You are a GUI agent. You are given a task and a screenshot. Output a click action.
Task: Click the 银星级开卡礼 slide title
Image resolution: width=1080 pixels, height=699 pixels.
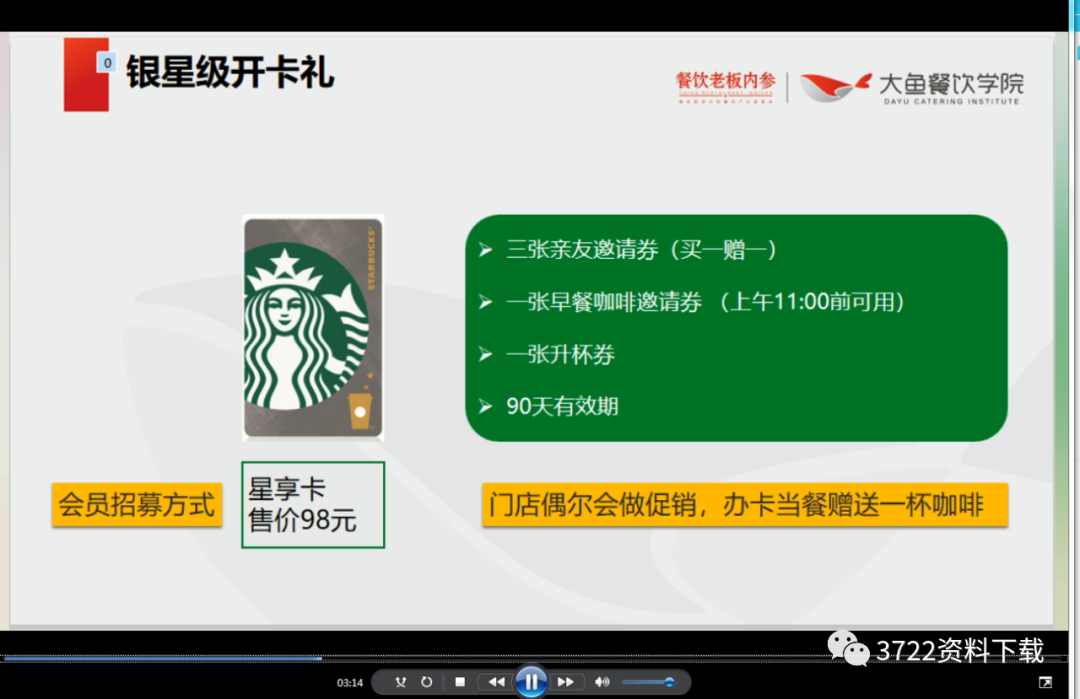click(230, 72)
